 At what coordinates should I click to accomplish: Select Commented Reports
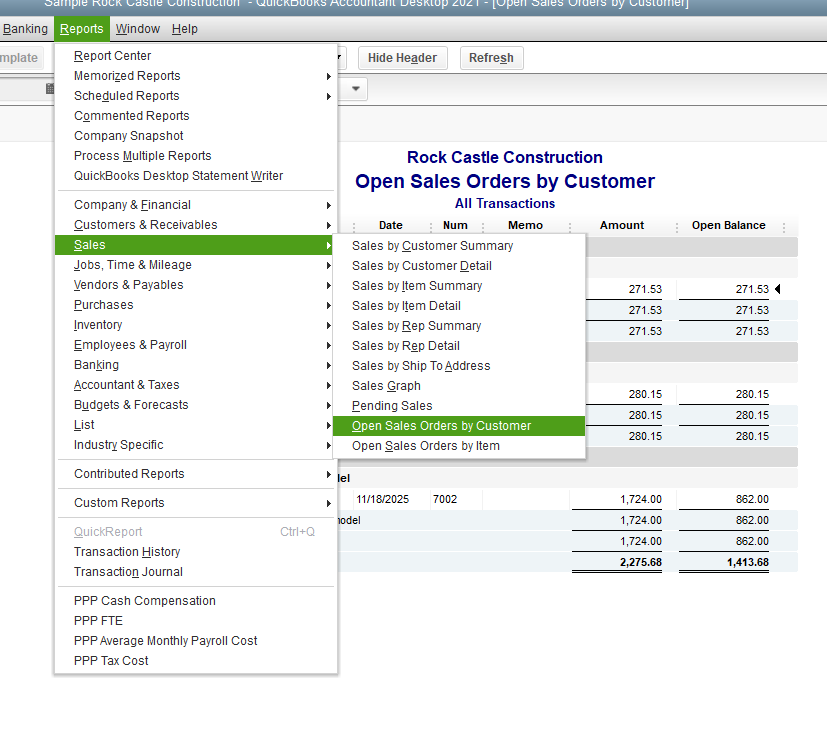pyautogui.click(x=196, y=116)
